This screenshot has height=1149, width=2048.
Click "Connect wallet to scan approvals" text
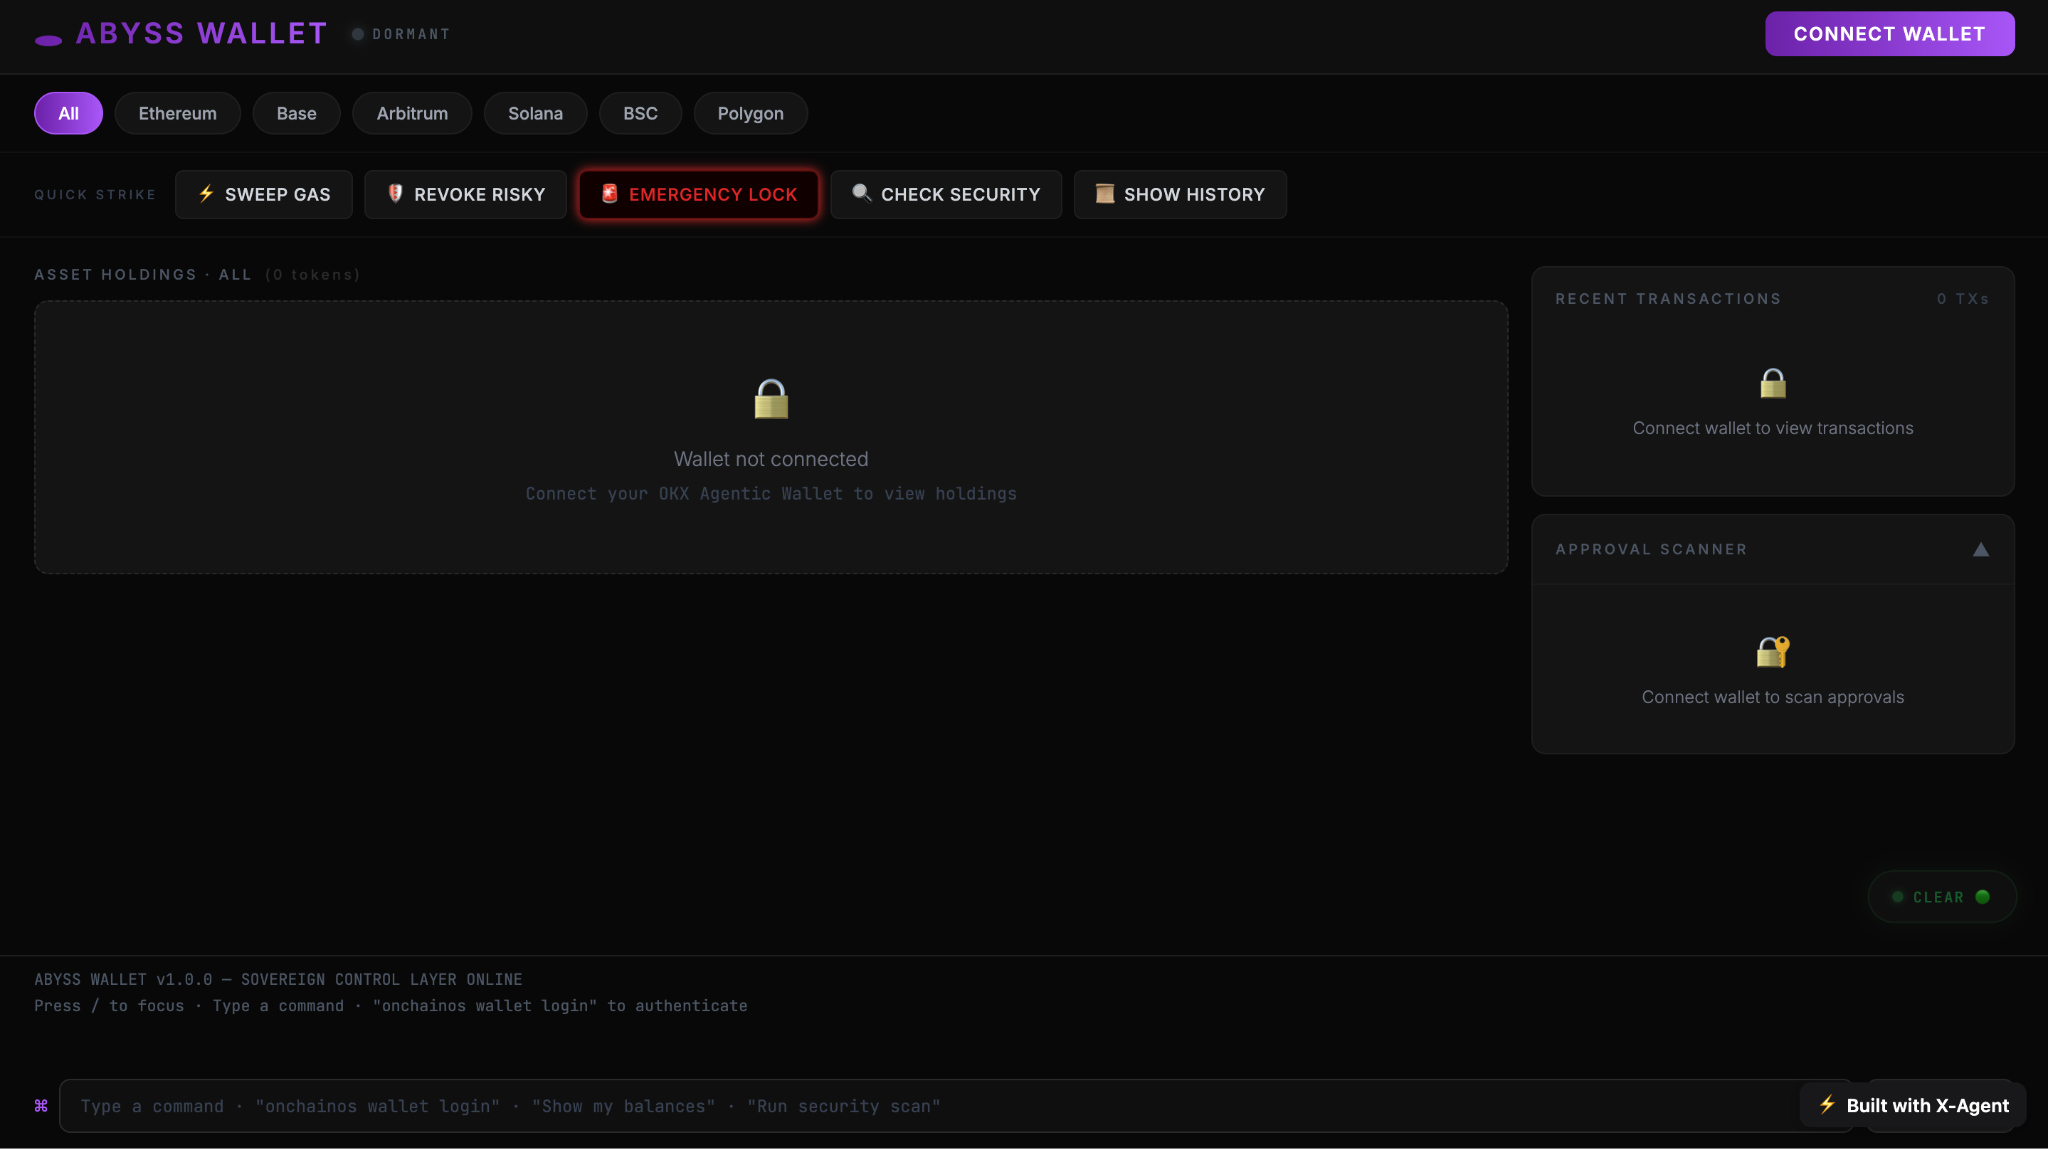coord(1773,697)
